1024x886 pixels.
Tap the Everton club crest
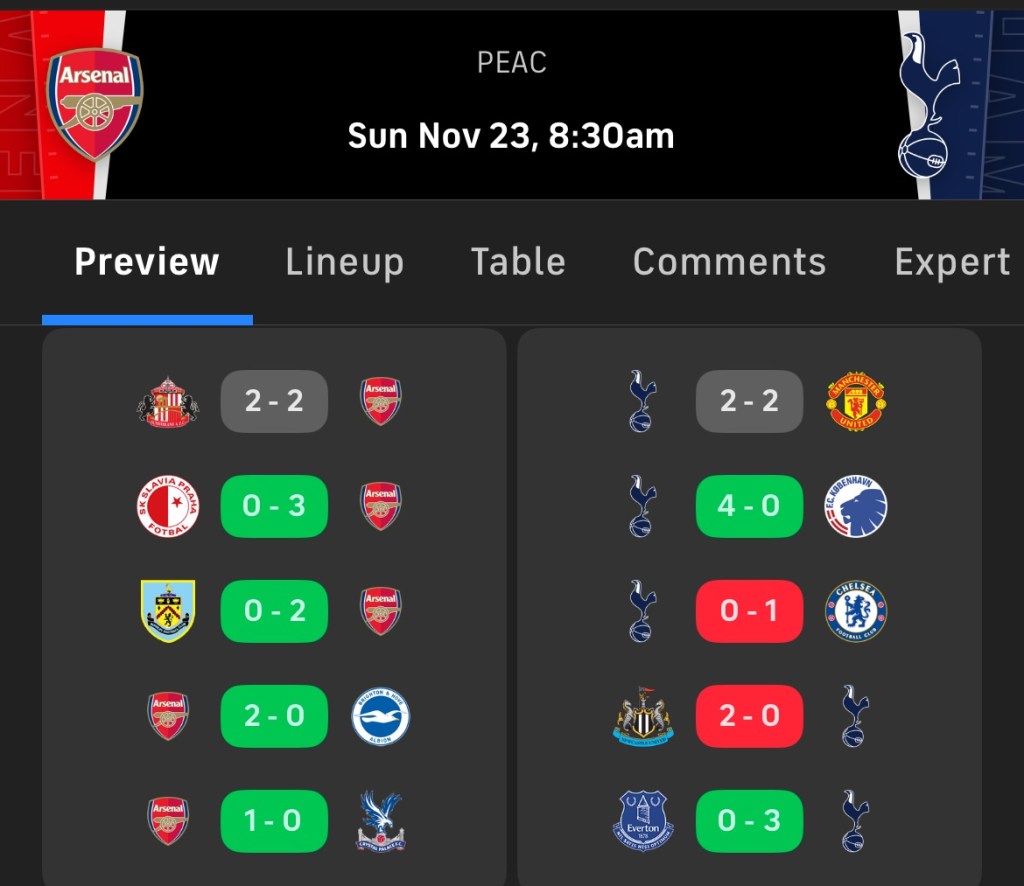(x=643, y=820)
